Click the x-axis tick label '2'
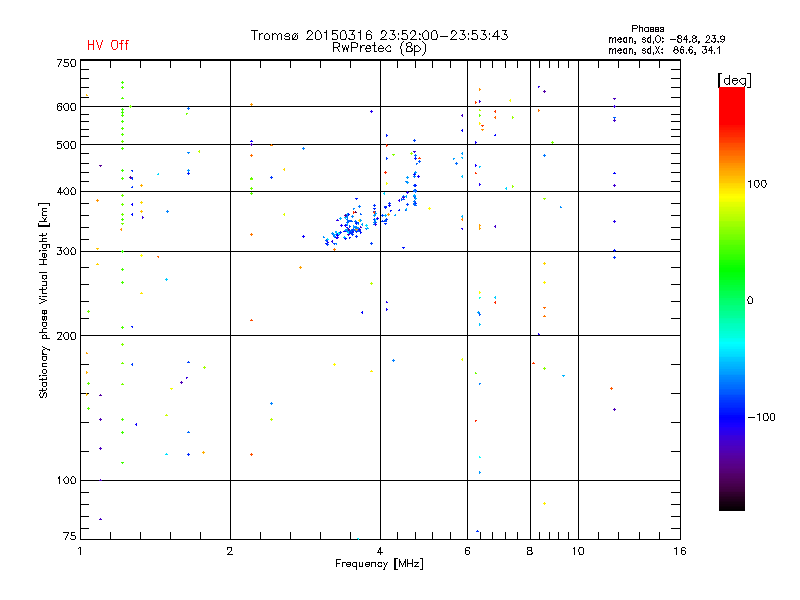The height and width of the screenshot is (600, 800). 230,551
